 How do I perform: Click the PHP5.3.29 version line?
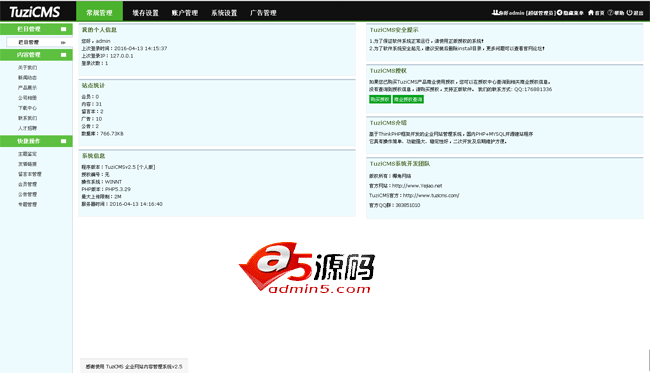click(x=106, y=189)
